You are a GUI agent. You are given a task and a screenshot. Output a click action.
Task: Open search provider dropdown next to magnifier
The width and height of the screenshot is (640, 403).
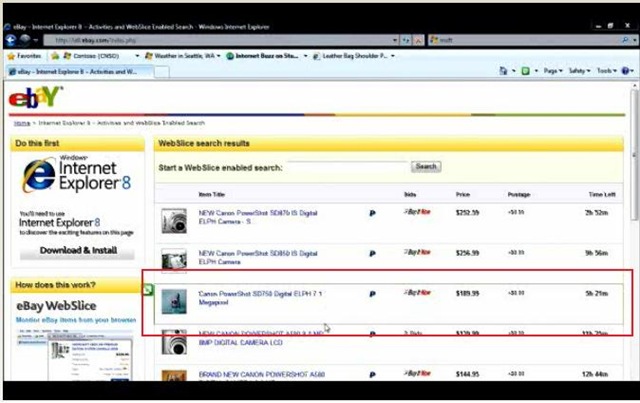[x=634, y=40]
